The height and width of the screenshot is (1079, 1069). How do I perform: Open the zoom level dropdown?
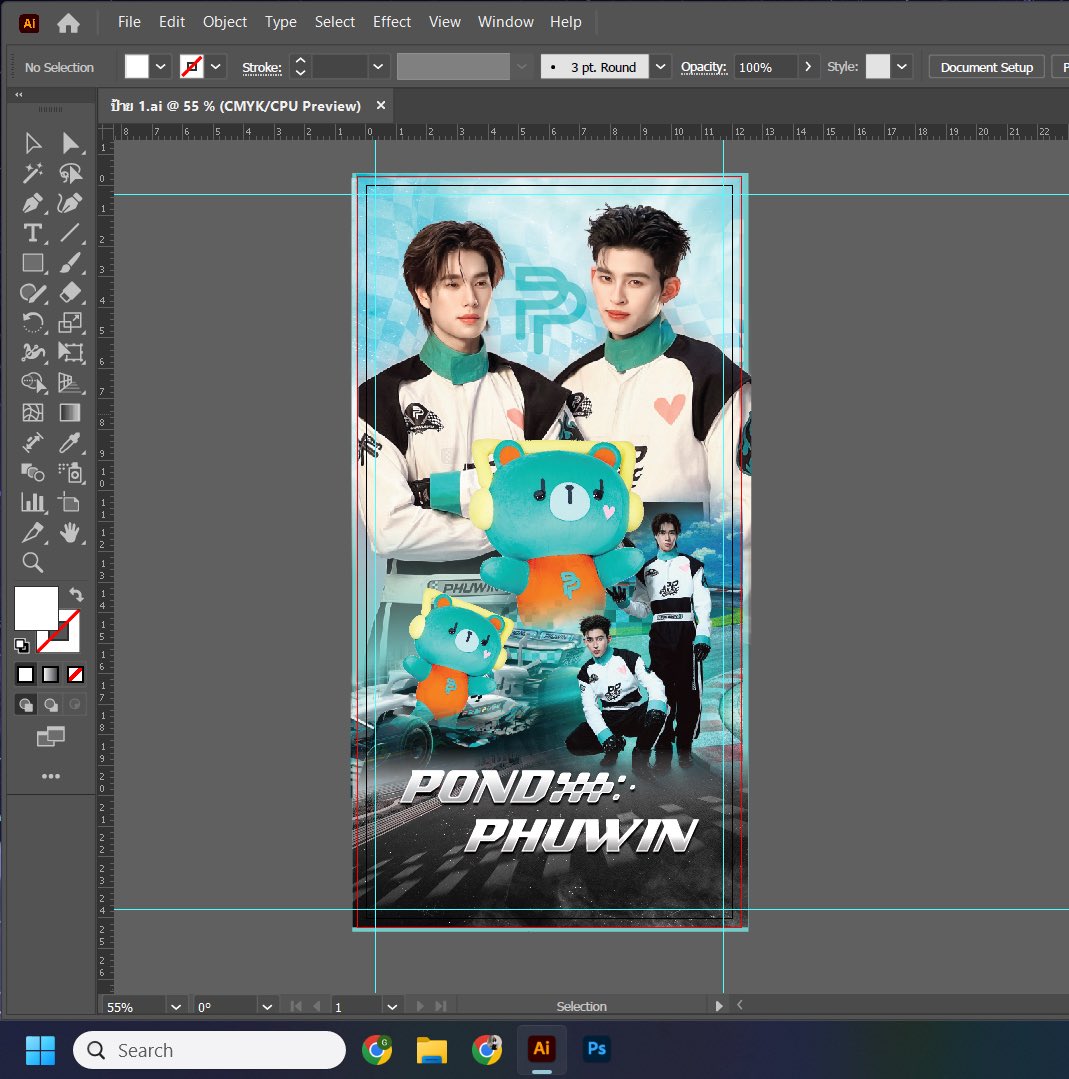point(175,1006)
